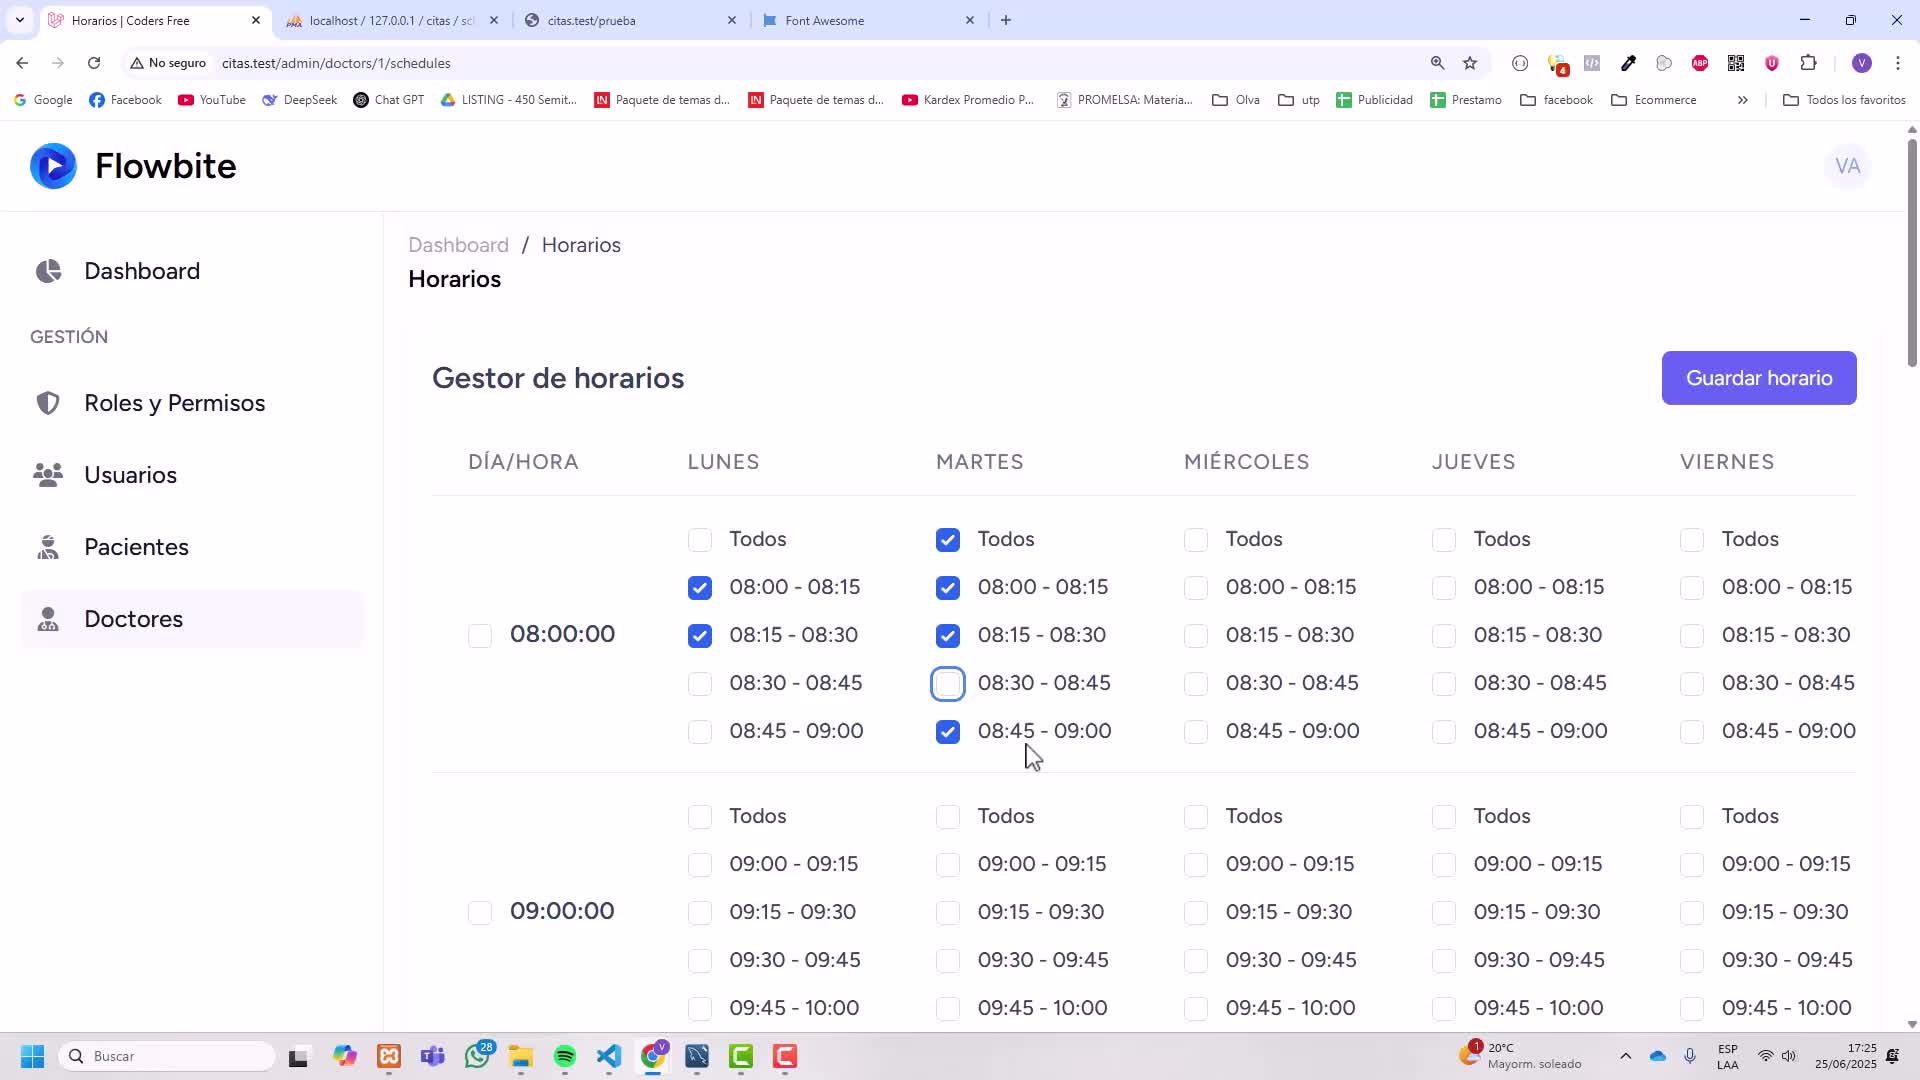Uncheck Martes 08:45 - 09:00 slot
Viewport: 1920px width, 1080px height.
948,732
